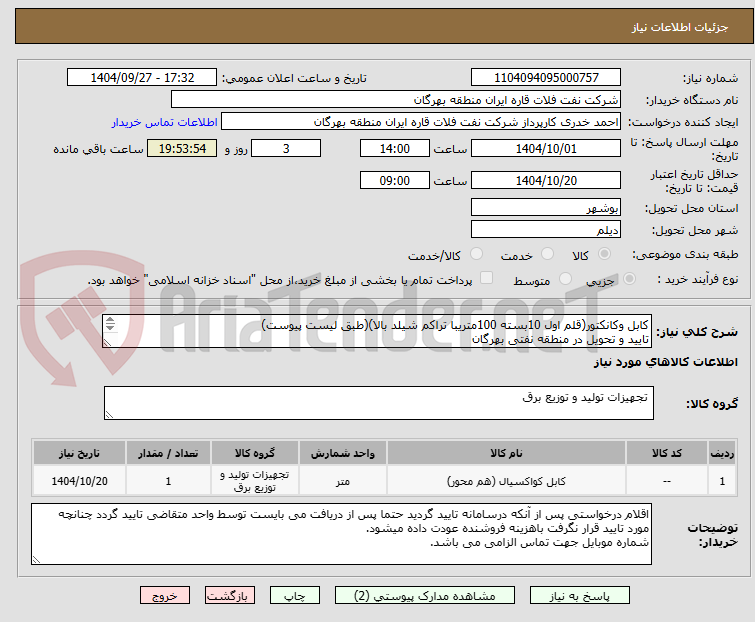Image resolution: width=755 pixels, height=622 pixels.
Task: Click the چاپ print button
Action: [x=295, y=596]
